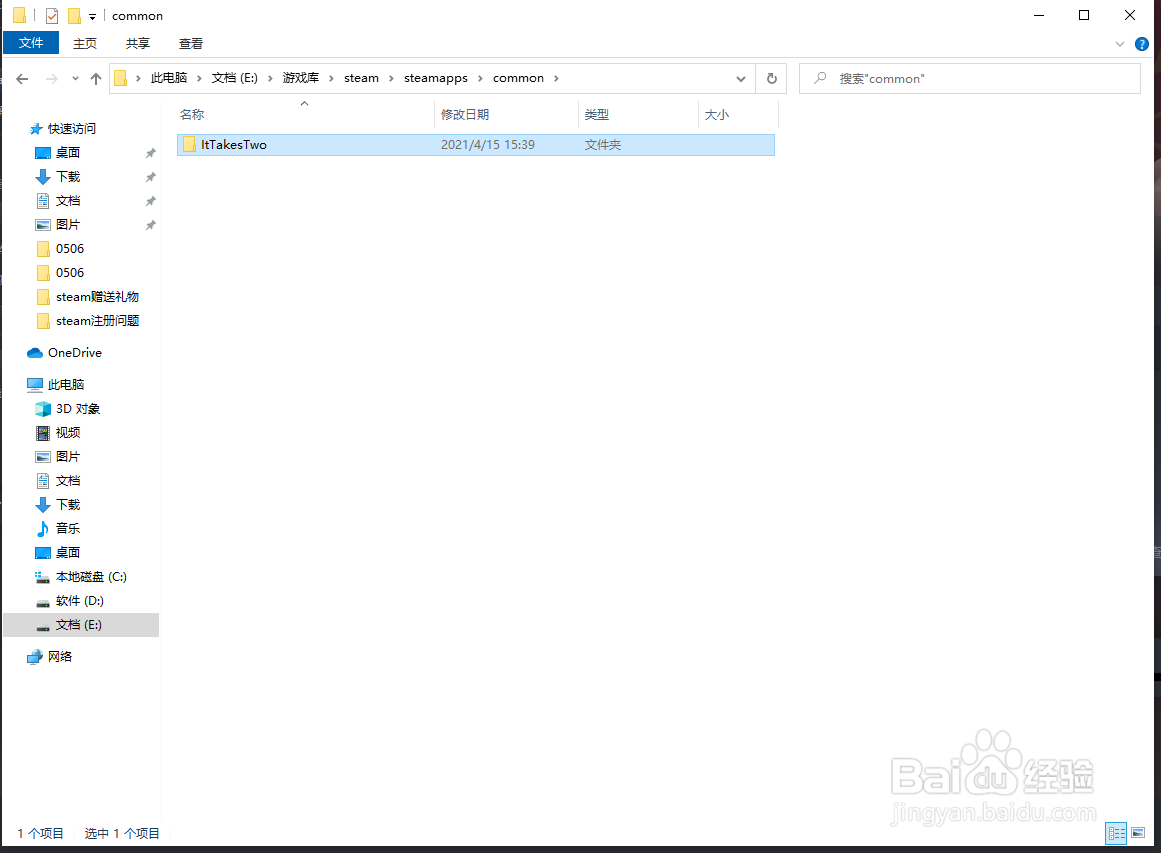This screenshot has width=1161, height=853.
Task: Click the steam breadcrumb segment
Action: (x=361, y=78)
